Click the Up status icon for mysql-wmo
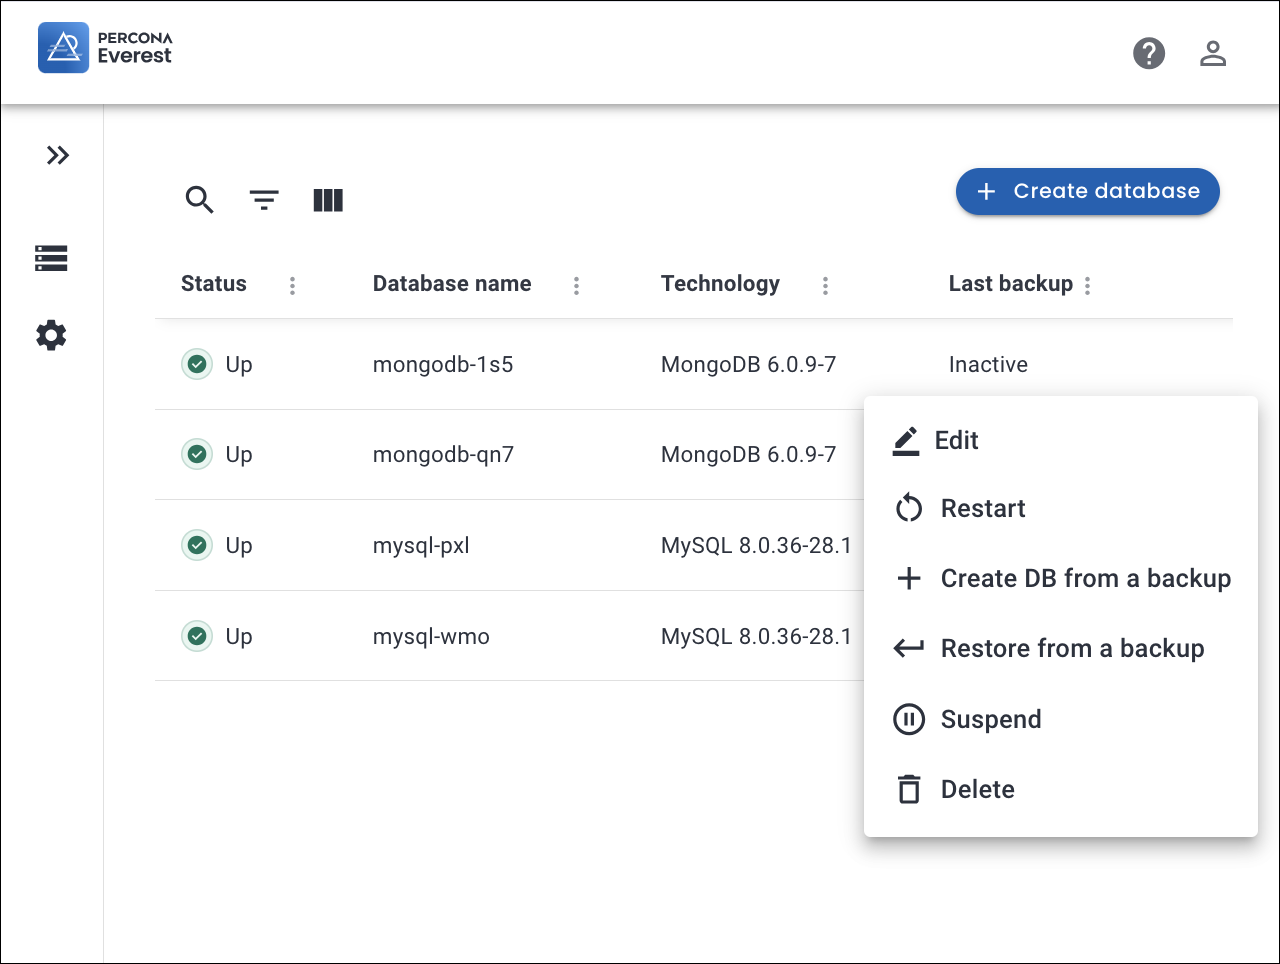 click(197, 636)
